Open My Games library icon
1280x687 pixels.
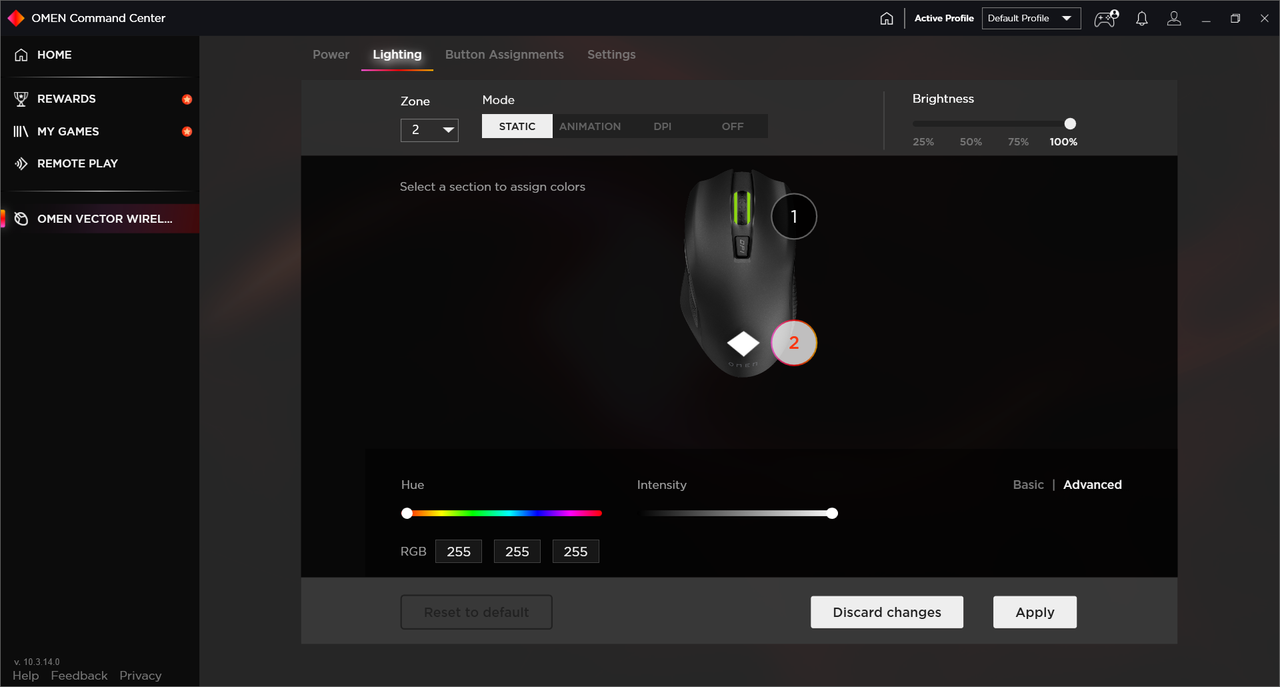(21, 131)
